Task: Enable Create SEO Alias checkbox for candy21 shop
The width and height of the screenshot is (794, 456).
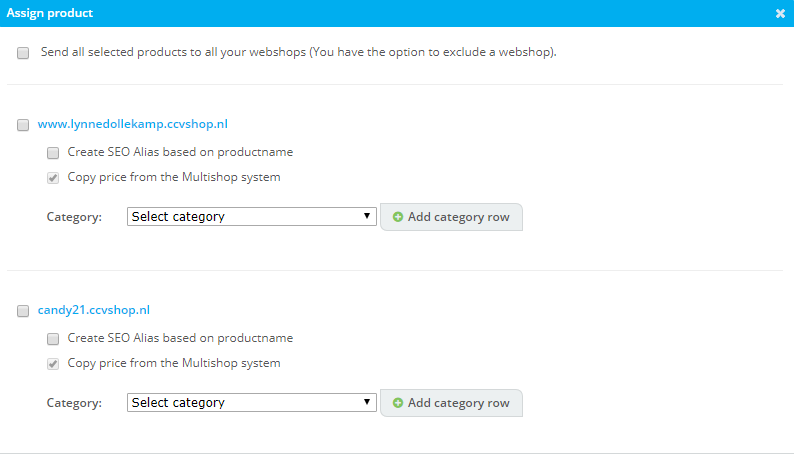Action: [x=53, y=339]
